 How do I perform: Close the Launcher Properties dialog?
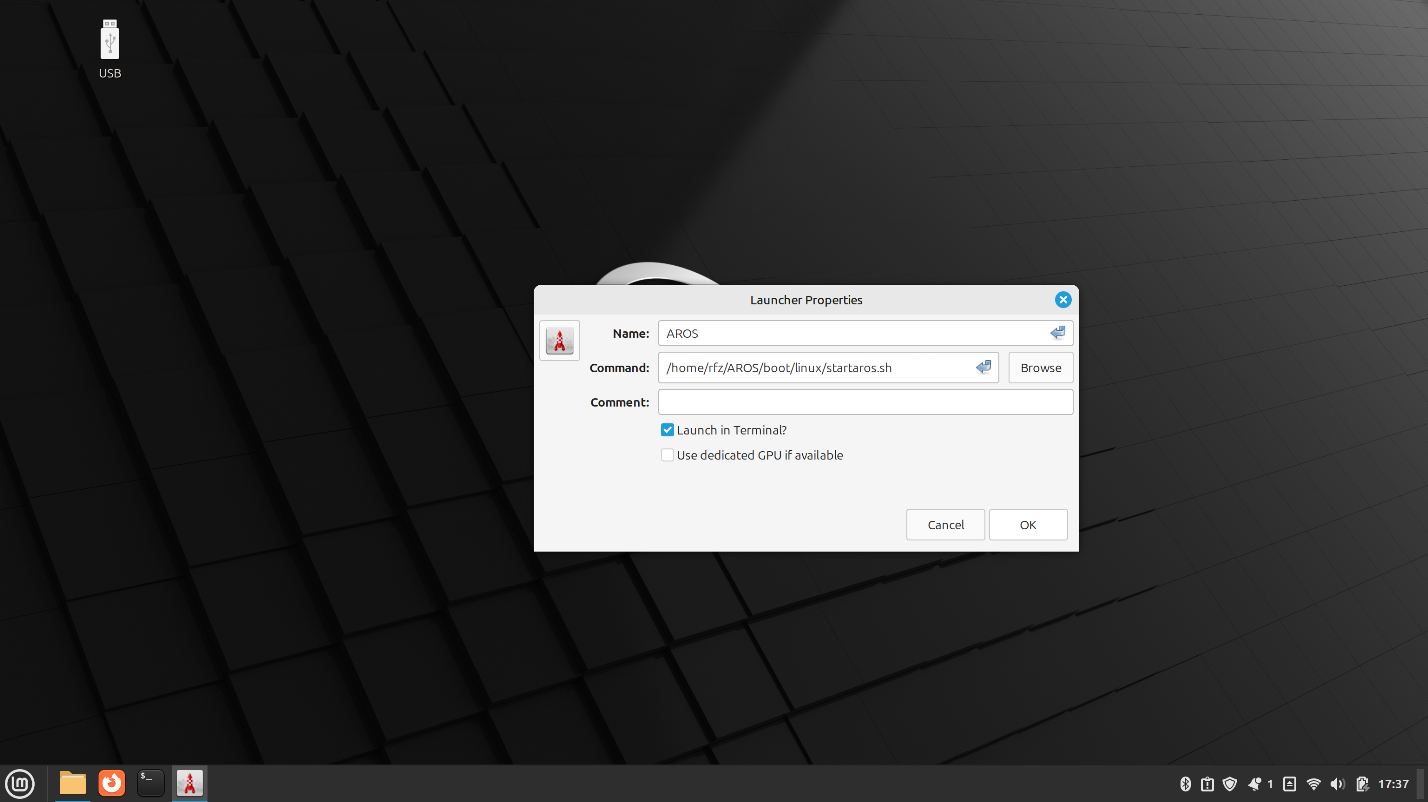click(1063, 300)
